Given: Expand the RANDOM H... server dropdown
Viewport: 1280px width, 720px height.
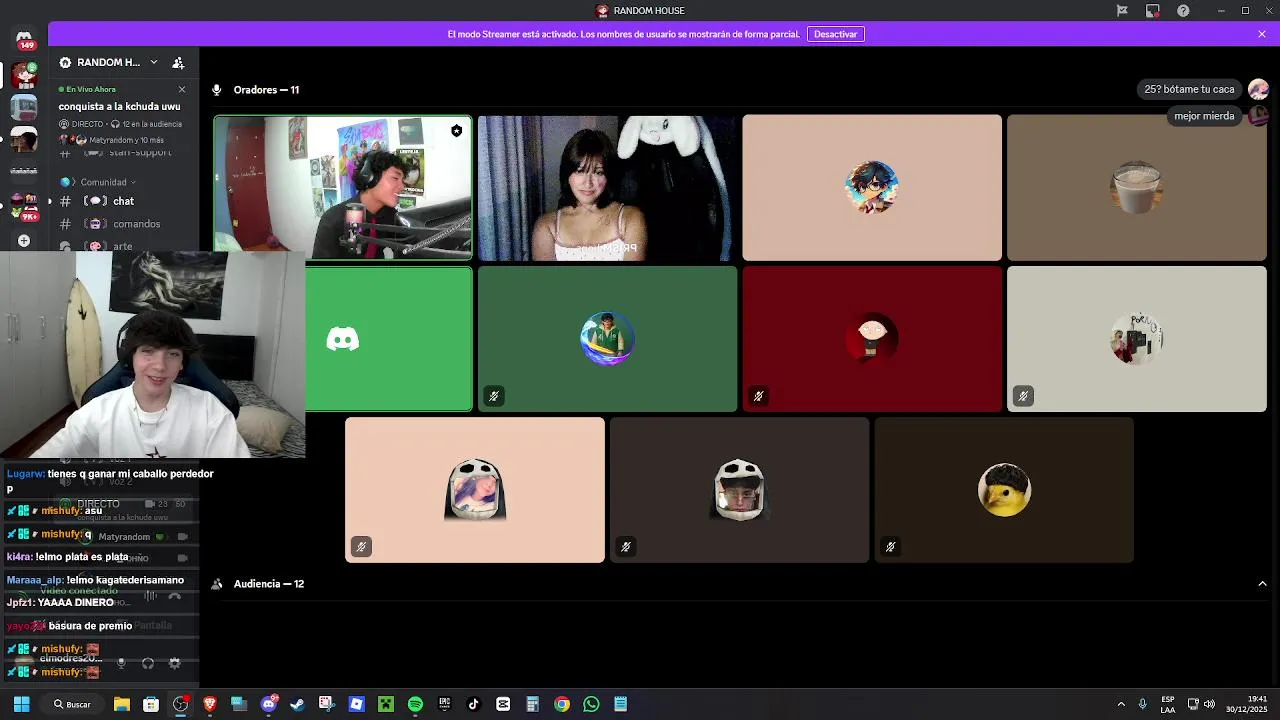Looking at the screenshot, I should click(153, 62).
